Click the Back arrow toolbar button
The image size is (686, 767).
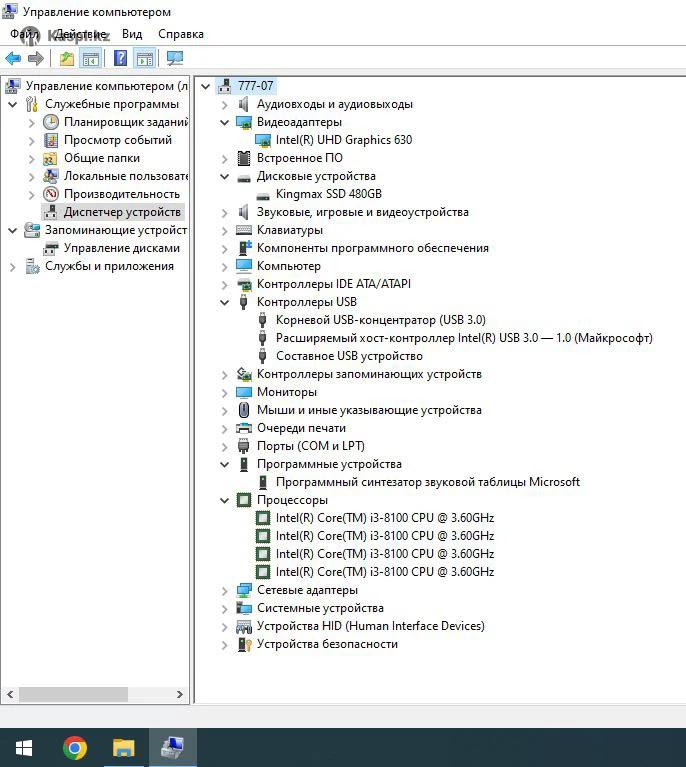point(13,59)
